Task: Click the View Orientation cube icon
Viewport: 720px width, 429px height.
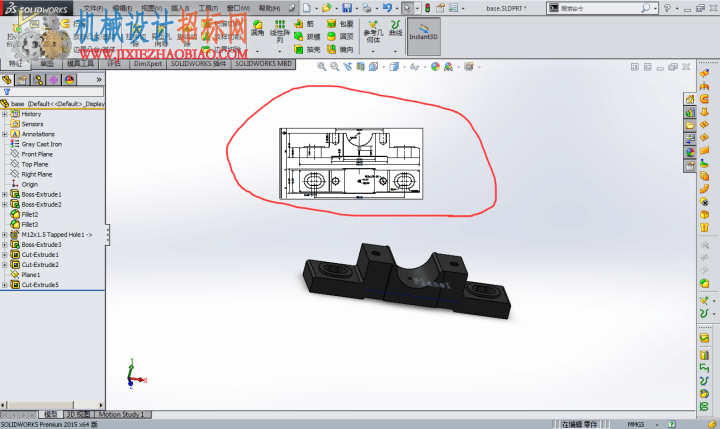Action: pos(373,67)
